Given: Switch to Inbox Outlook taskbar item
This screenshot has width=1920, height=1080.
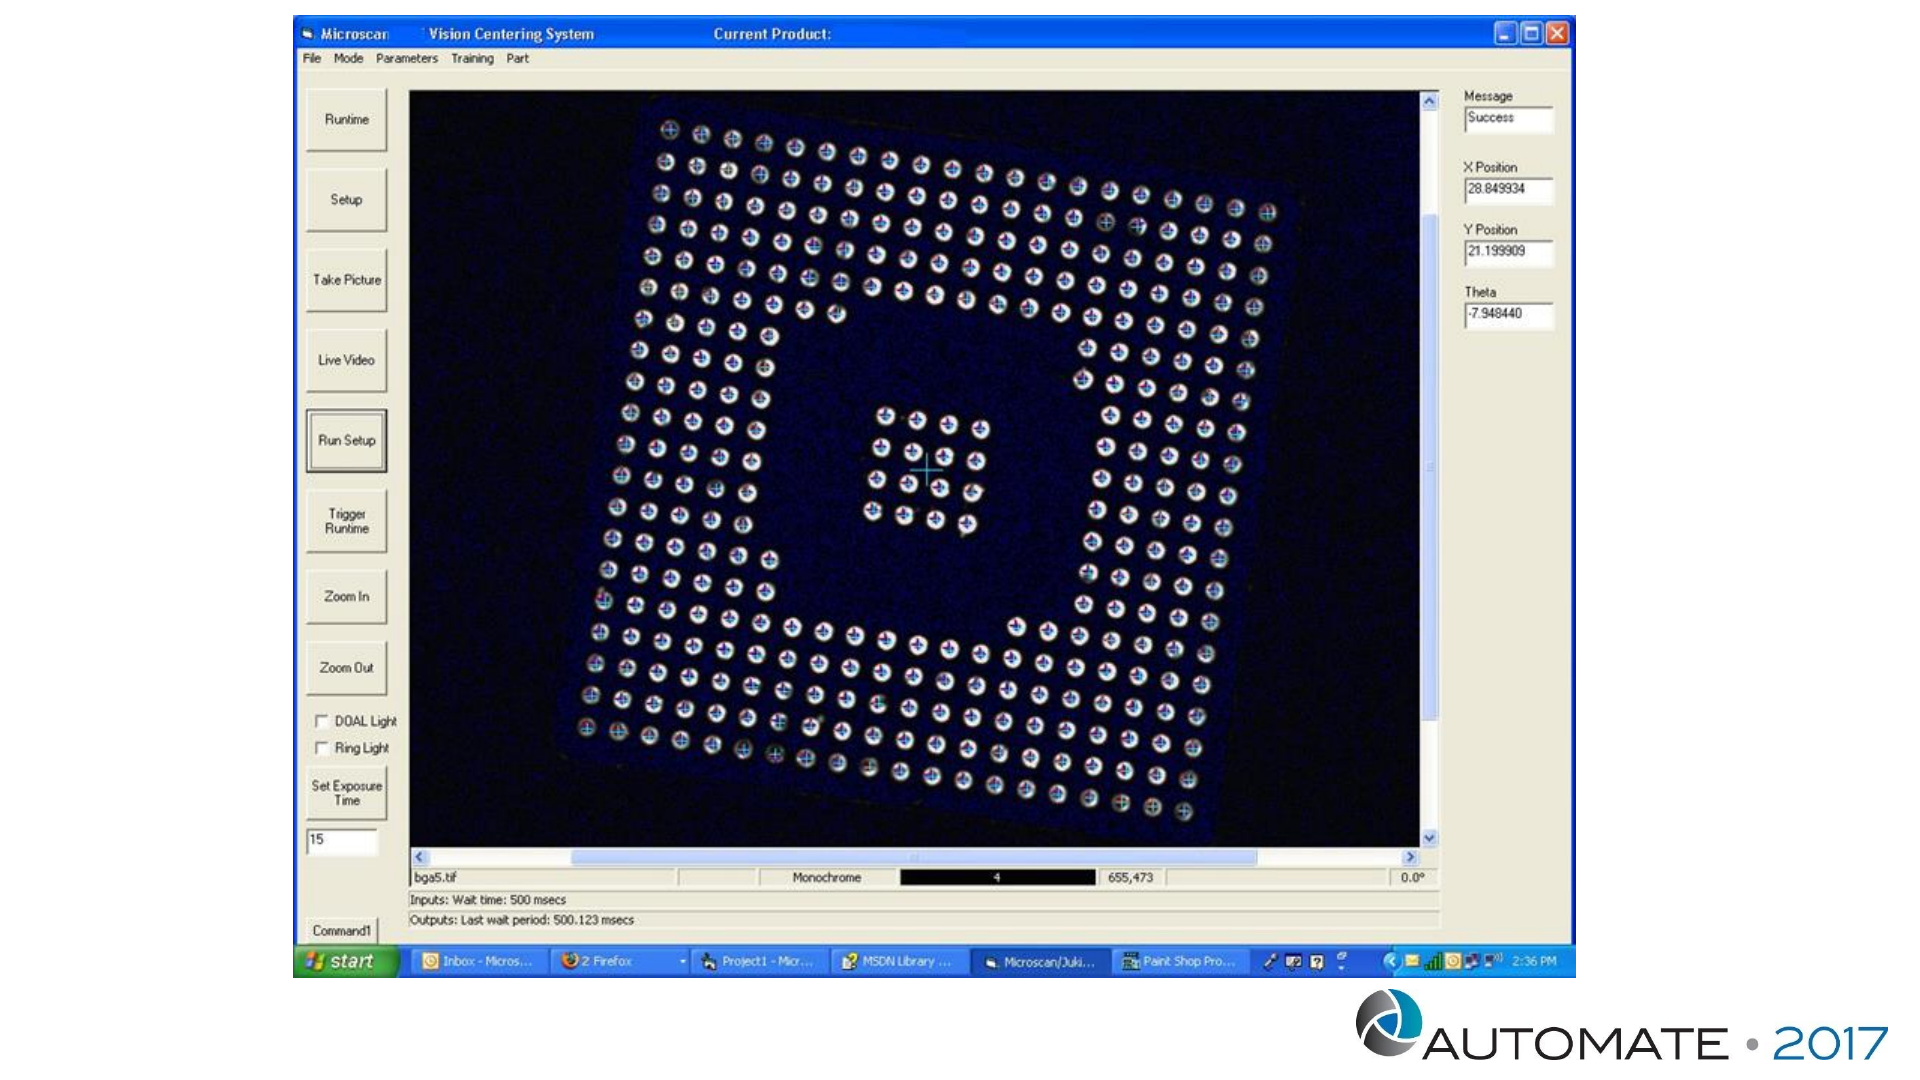Looking at the screenshot, I should (478, 961).
